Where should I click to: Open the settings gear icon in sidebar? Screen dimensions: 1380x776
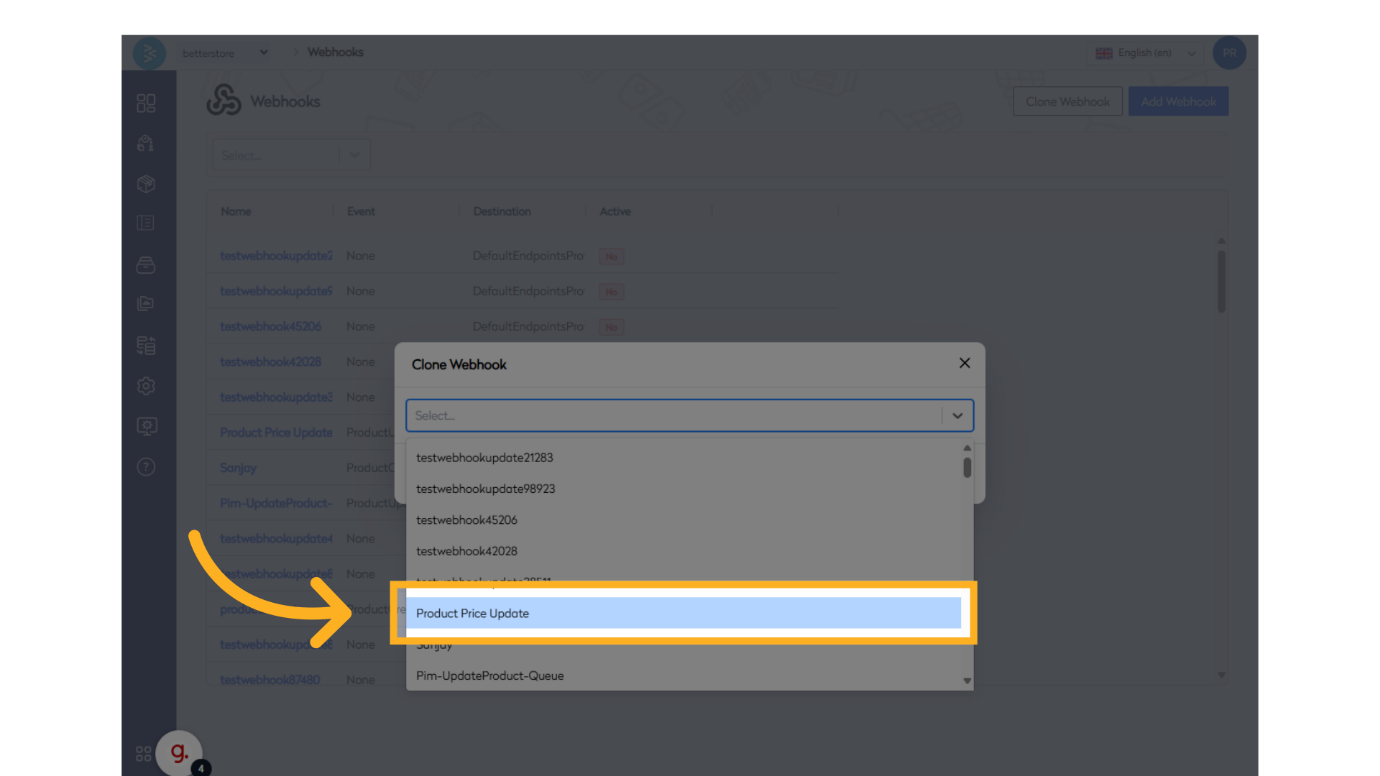click(x=146, y=386)
